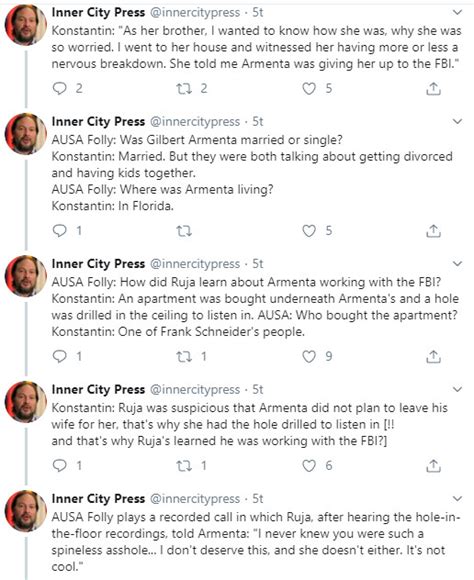Click the profile picture on the last tweet
Screen dimensions: 474x580
[25, 511]
